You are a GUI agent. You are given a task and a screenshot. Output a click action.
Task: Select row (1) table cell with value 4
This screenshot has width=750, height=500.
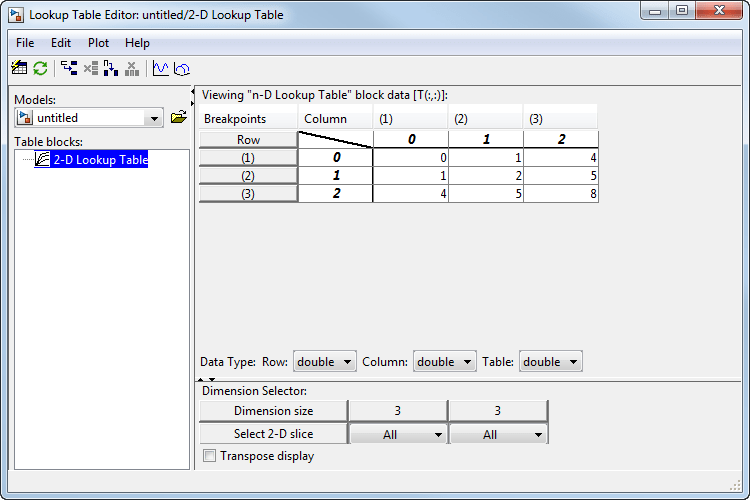(561, 158)
